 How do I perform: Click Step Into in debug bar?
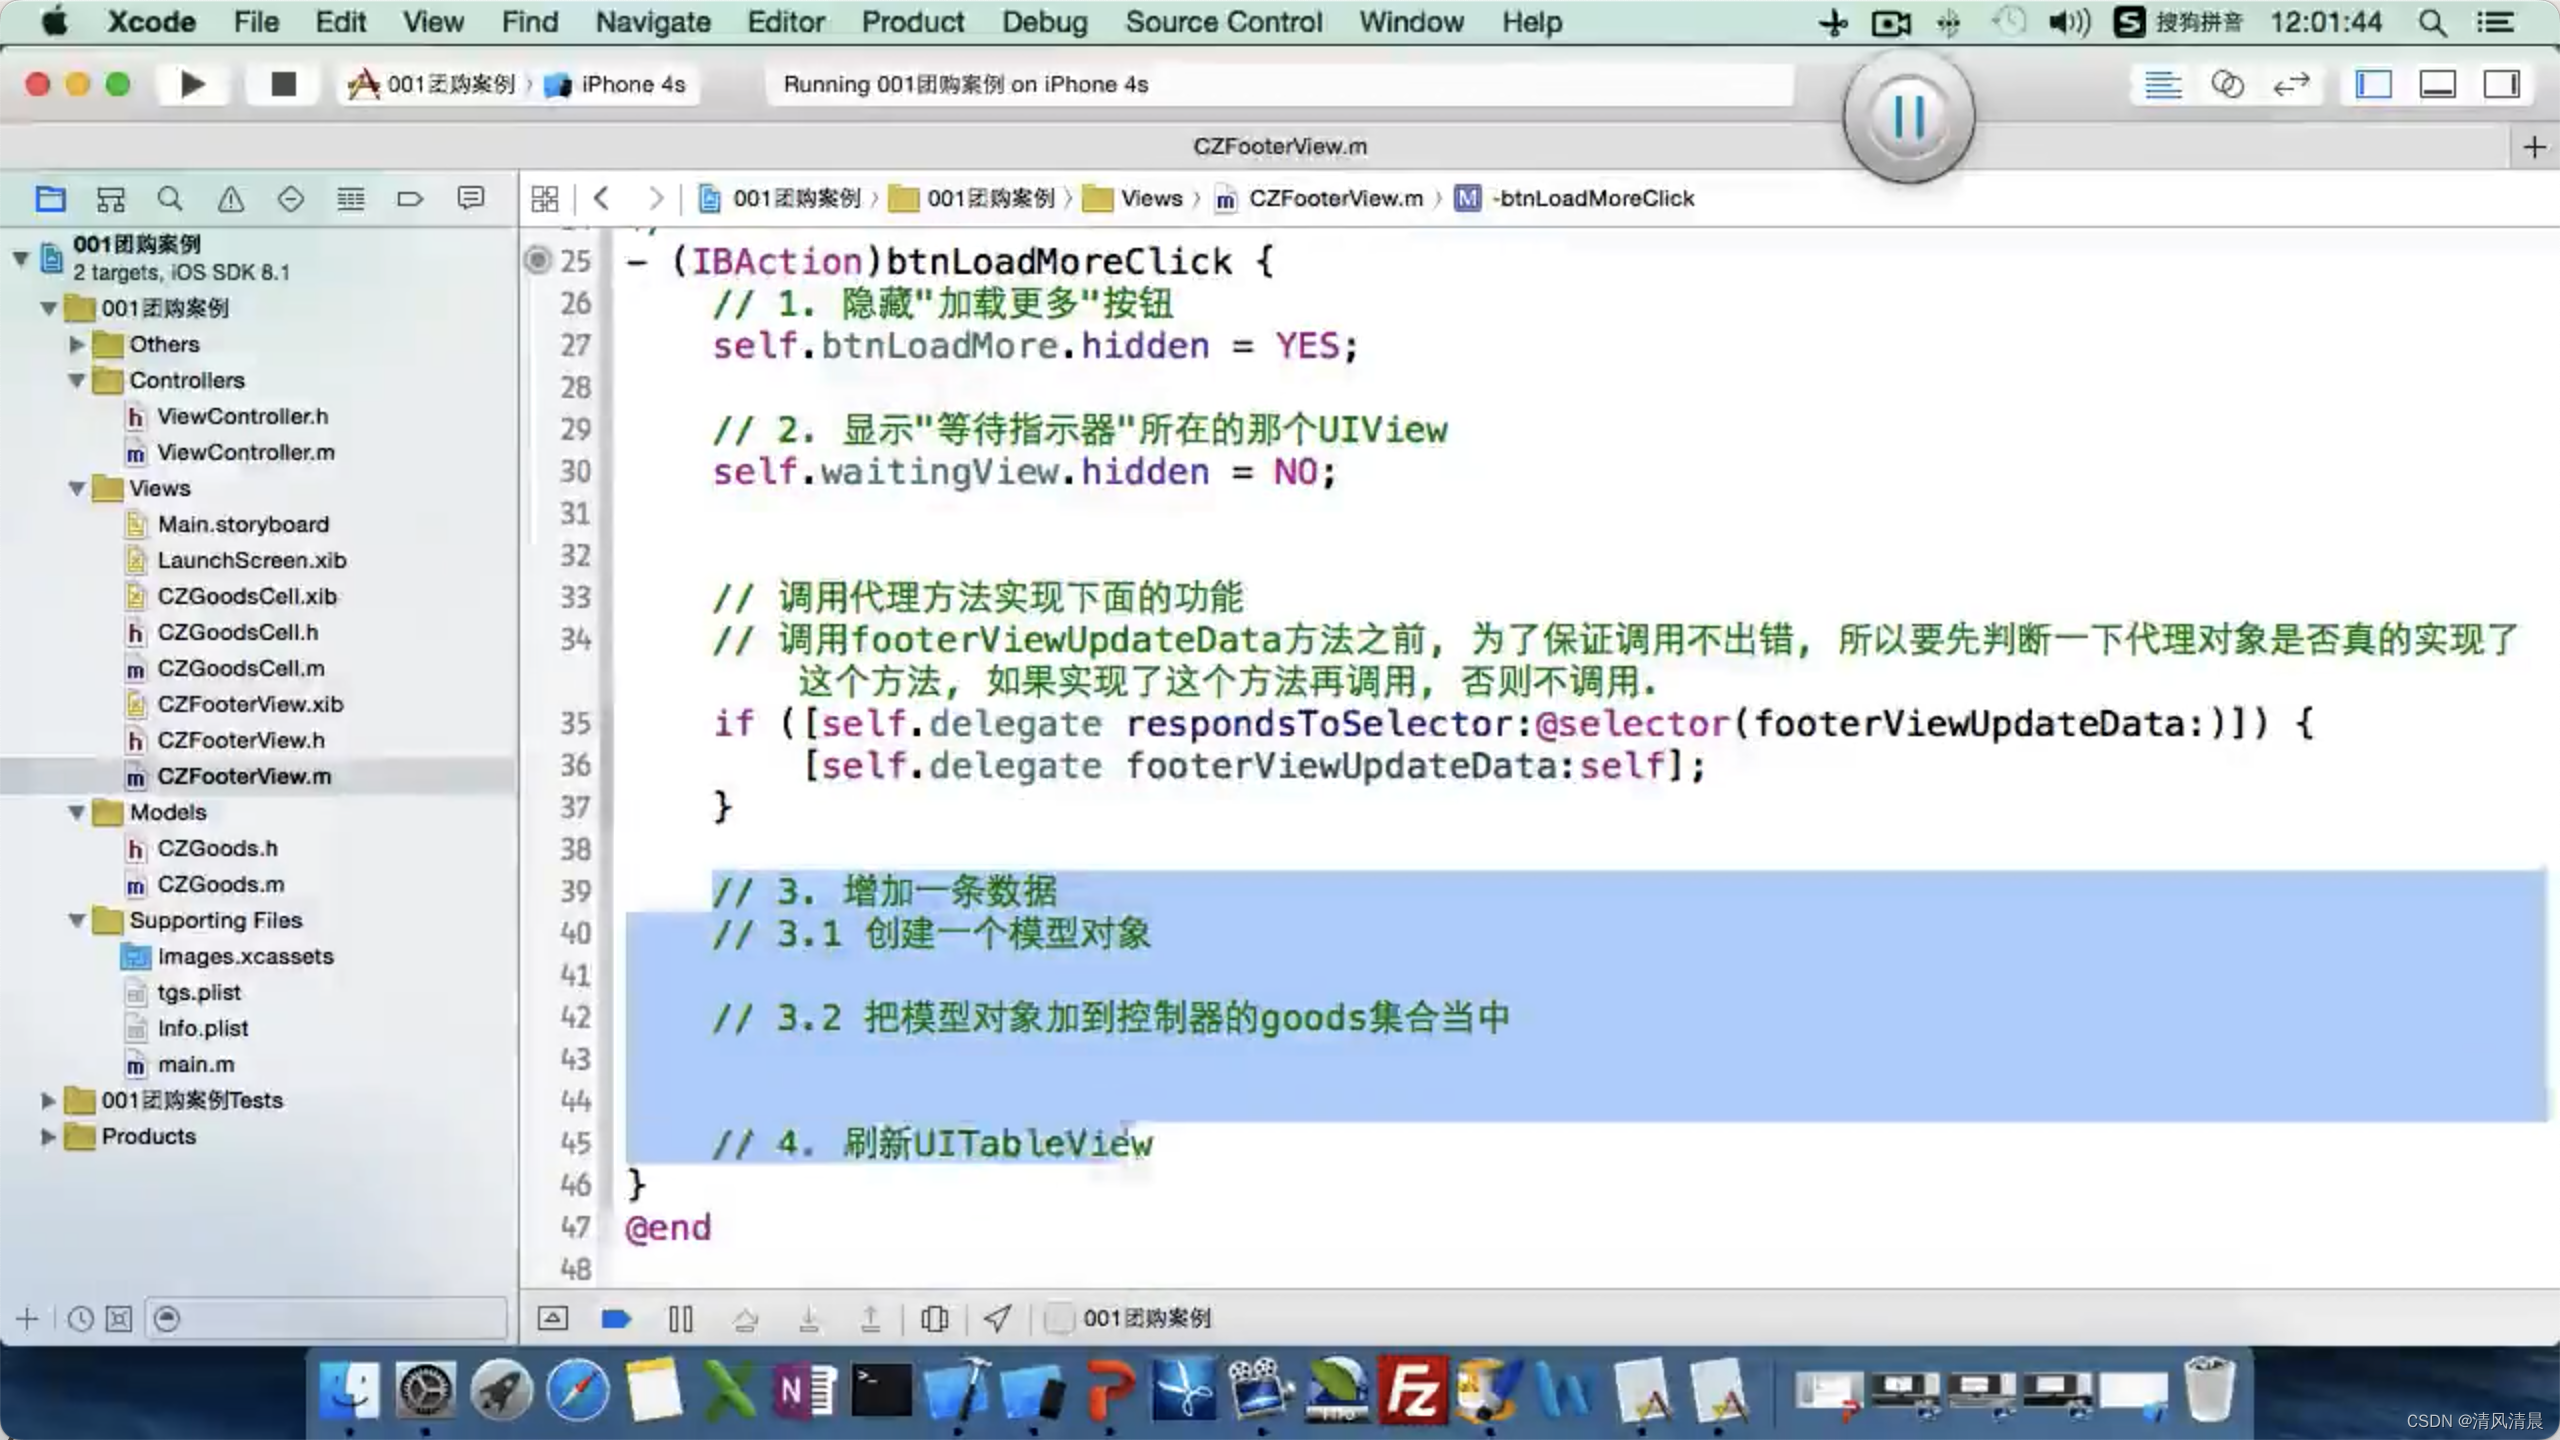coord(809,1319)
